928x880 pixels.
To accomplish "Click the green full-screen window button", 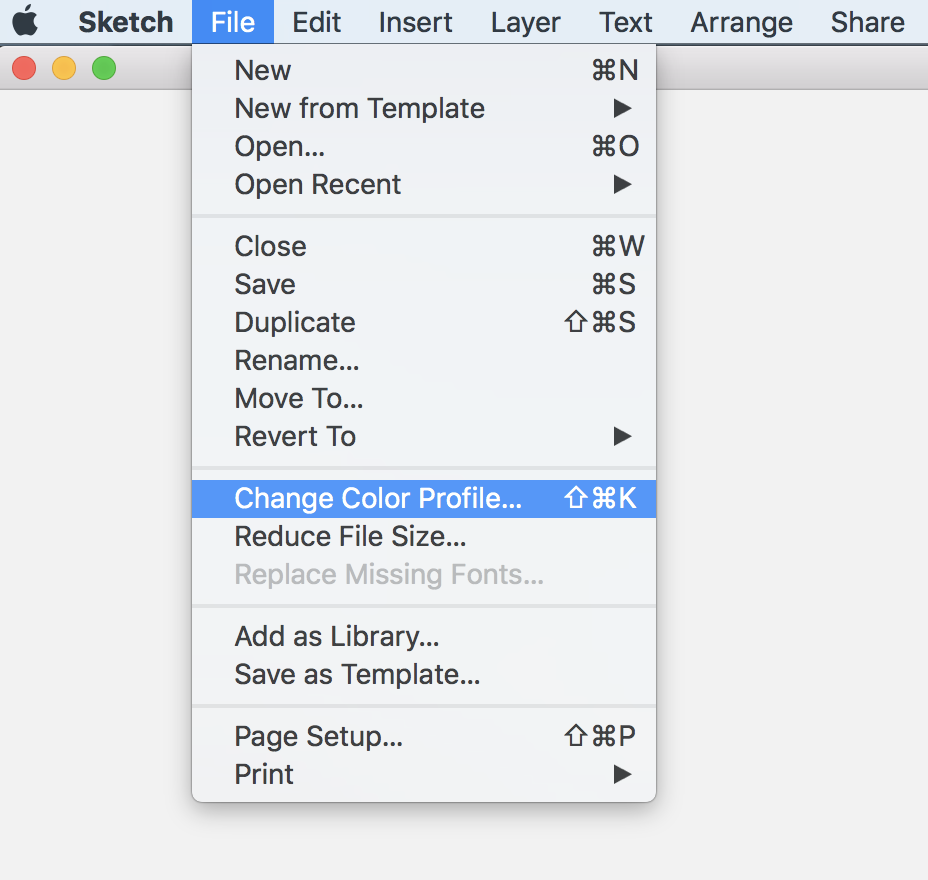I will click(104, 68).
